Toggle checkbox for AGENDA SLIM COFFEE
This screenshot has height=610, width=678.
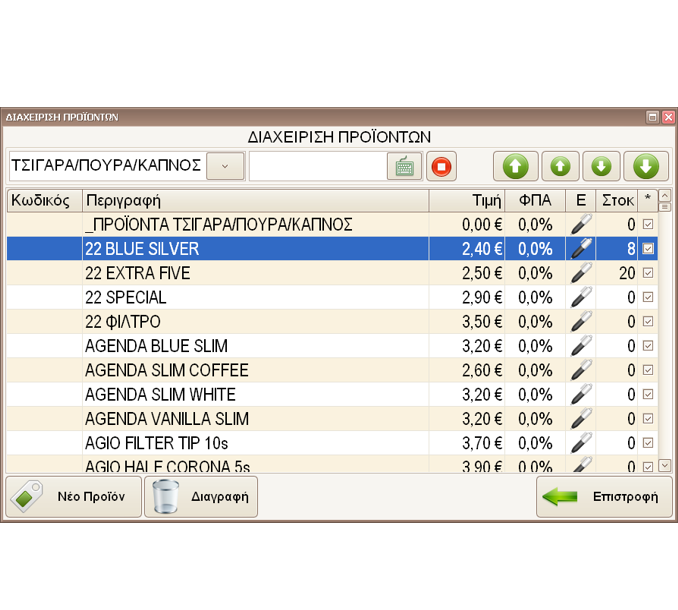pos(648,370)
